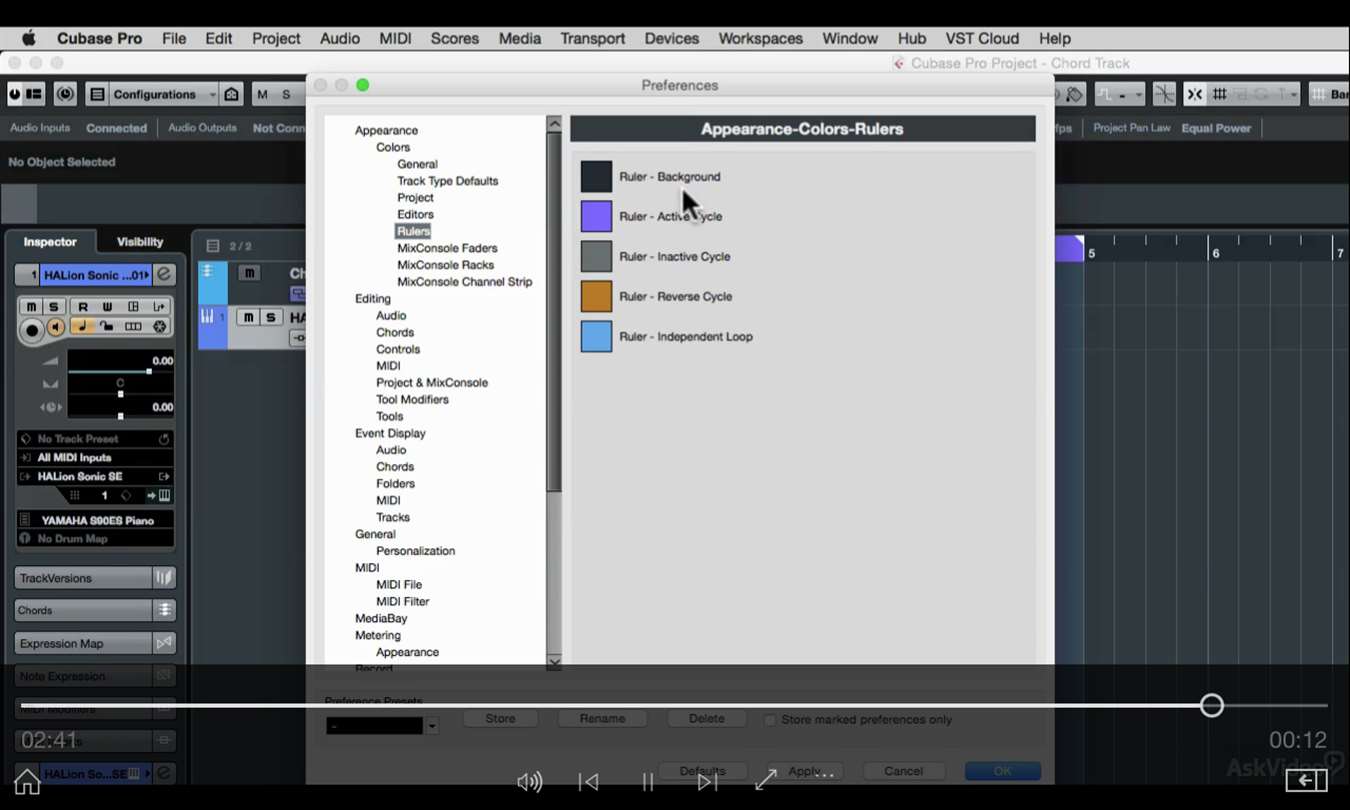Viewport: 1350px width, 810px height.
Task: Click the house icon beside Configurations
Action: 232,94
